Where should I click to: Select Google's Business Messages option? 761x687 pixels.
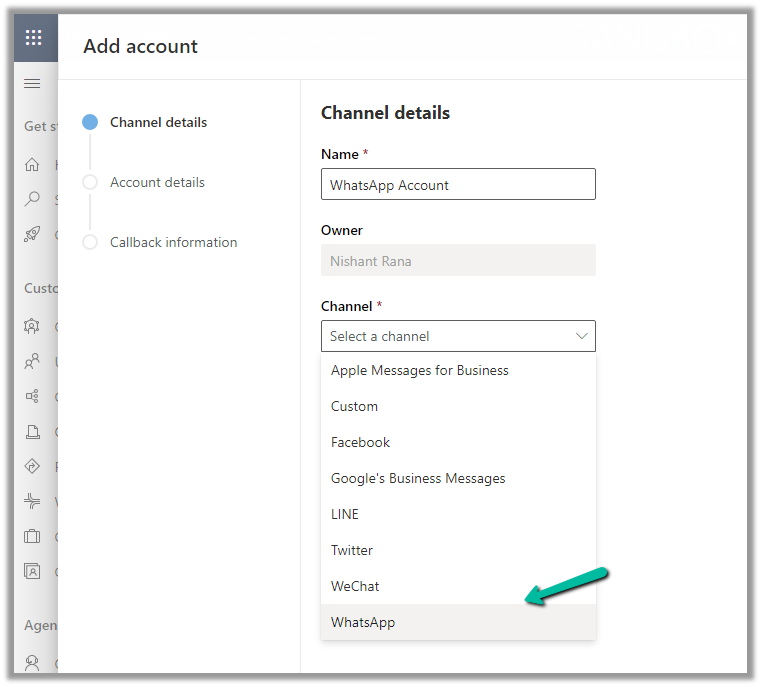pos(418,478)
